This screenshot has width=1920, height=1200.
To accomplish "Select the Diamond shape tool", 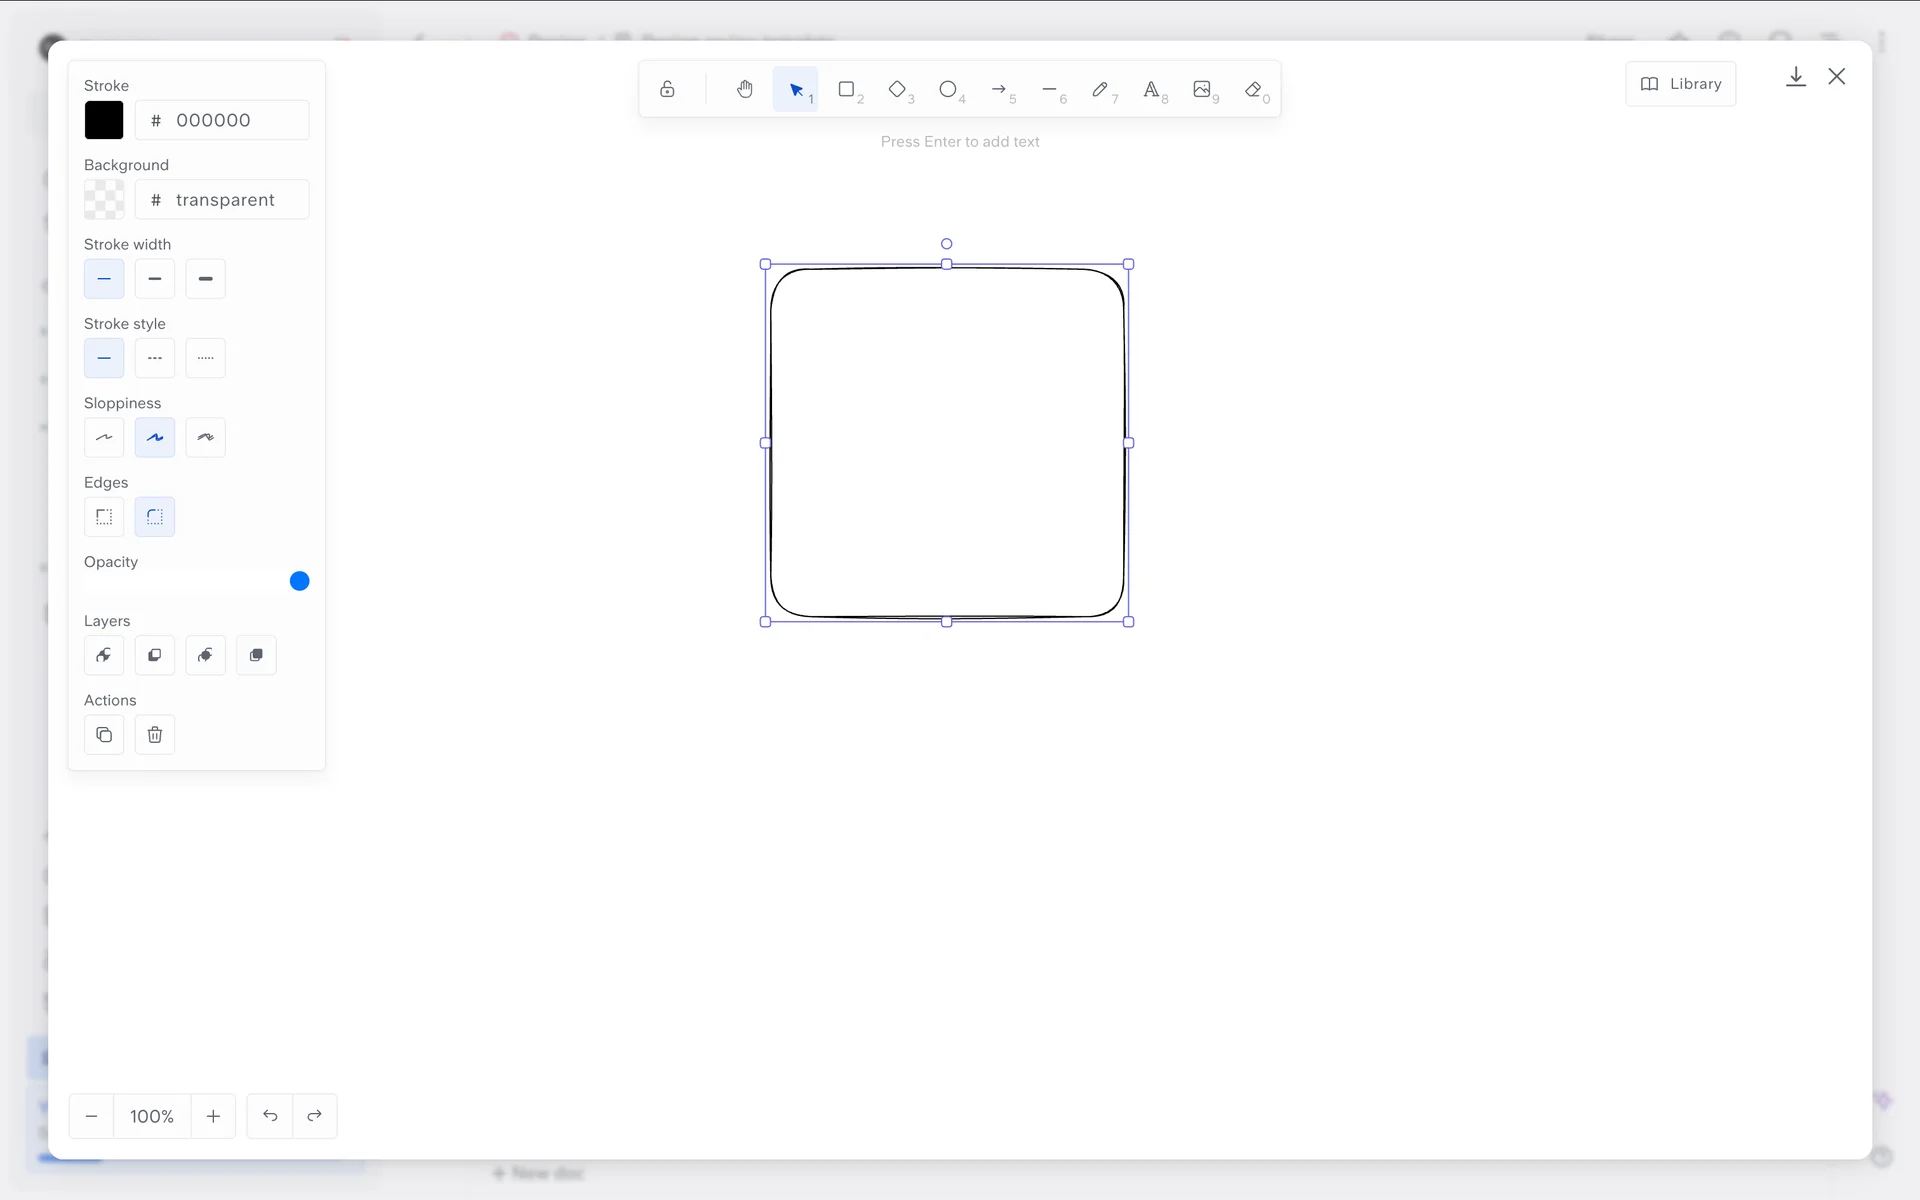I will (897, 90).
